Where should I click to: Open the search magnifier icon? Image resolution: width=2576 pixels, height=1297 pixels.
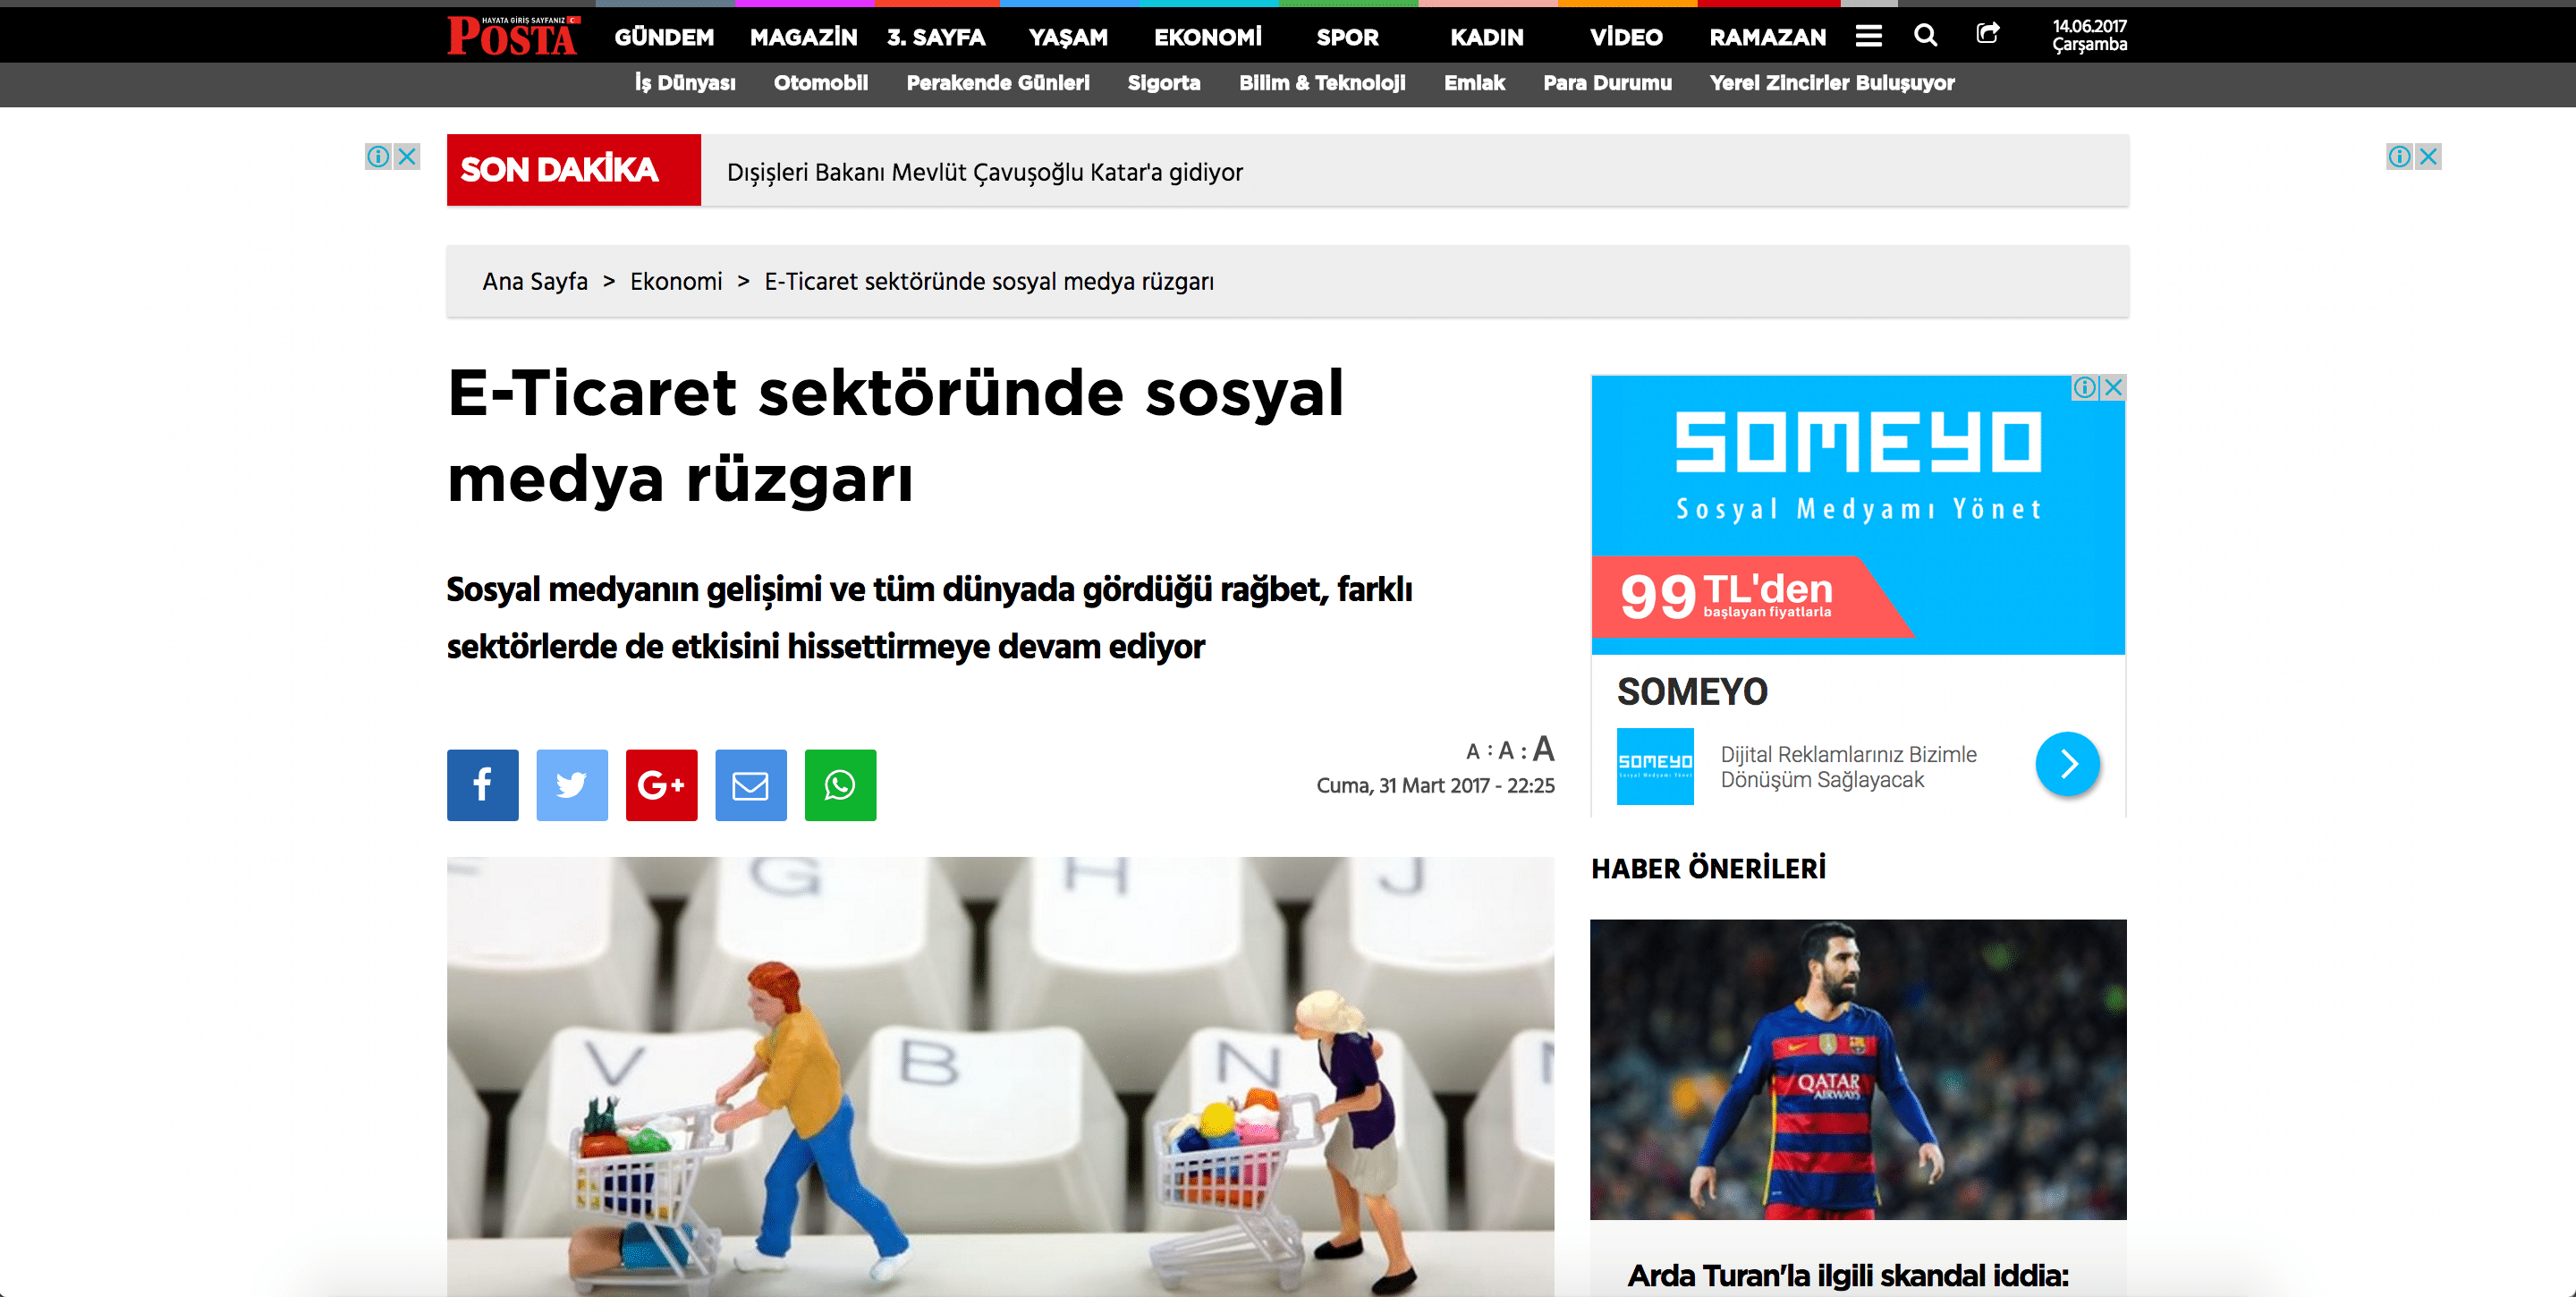pos(1925,36)
